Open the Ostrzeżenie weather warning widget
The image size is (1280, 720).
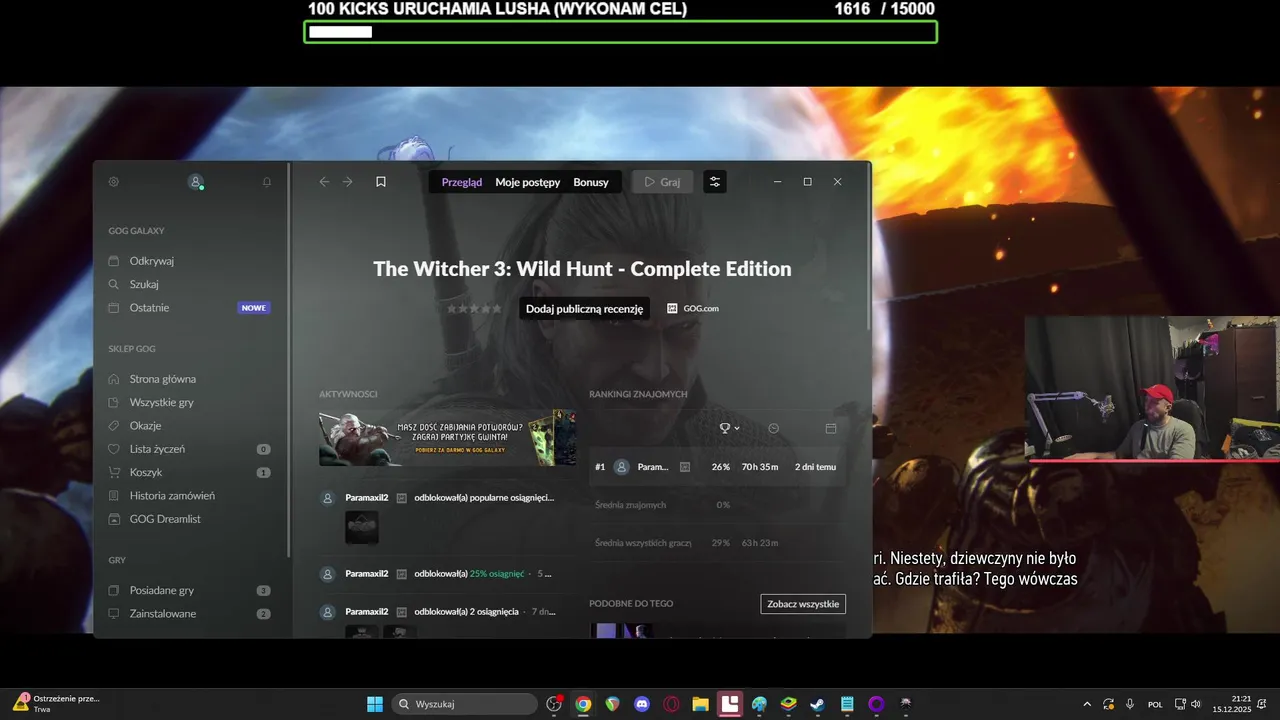58,703
